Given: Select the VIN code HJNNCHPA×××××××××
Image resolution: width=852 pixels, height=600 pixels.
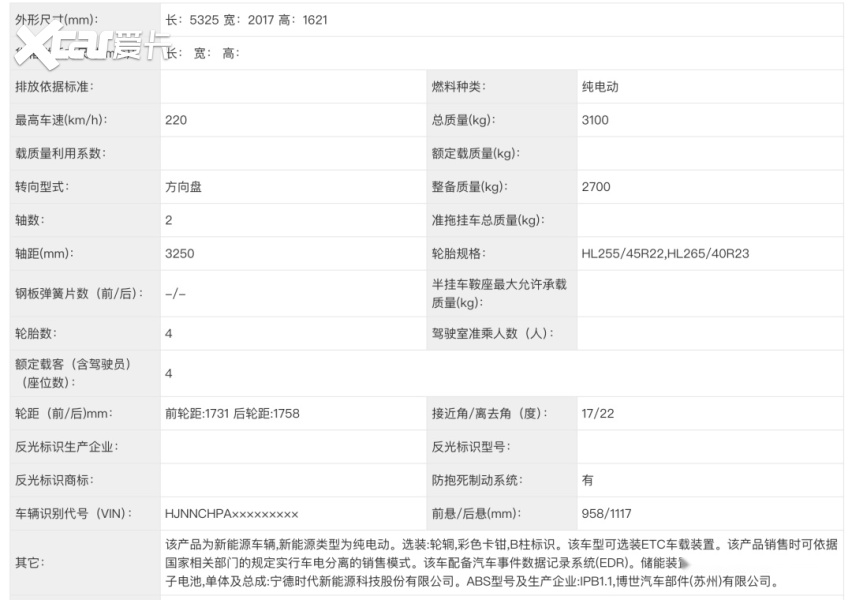Looking at the screenshot, I should (x=231, y=514).
